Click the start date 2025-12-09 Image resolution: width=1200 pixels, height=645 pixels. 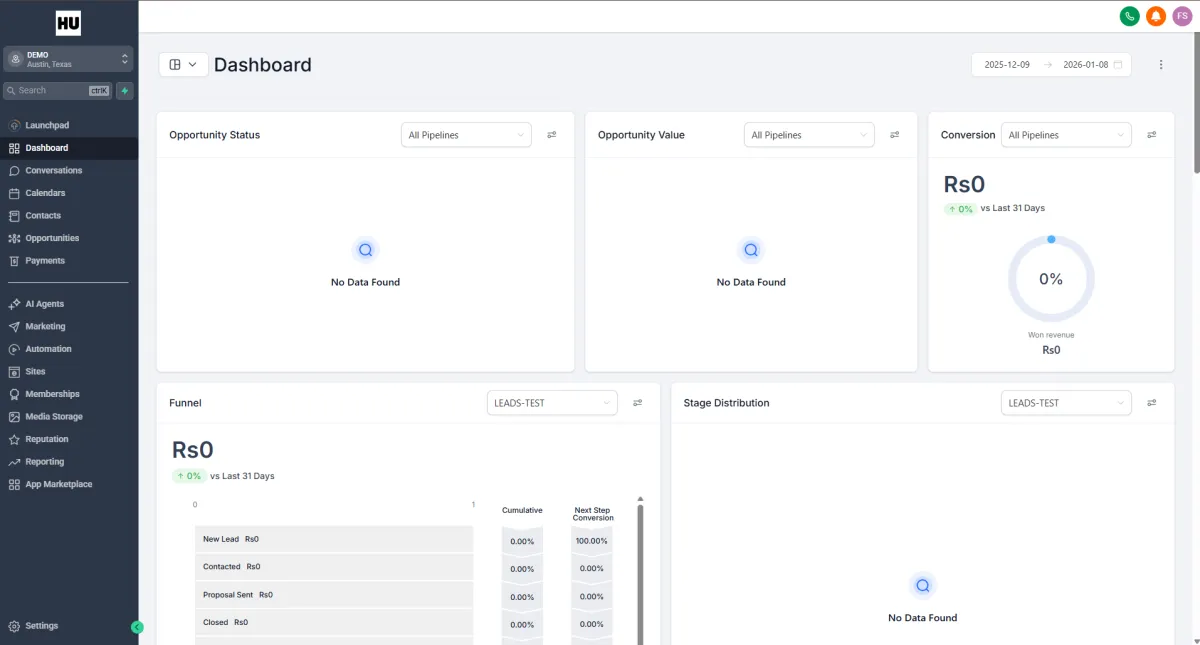point(1007,65)
